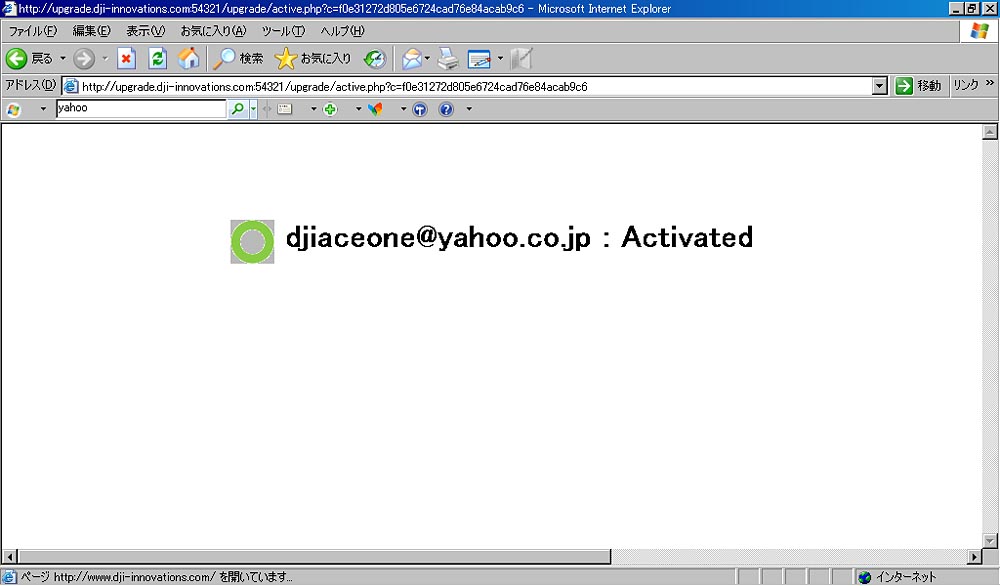Viewport: 1000px width, 586px height.
Task: Click the blue help question mark icon
Action: click(446, 109)
